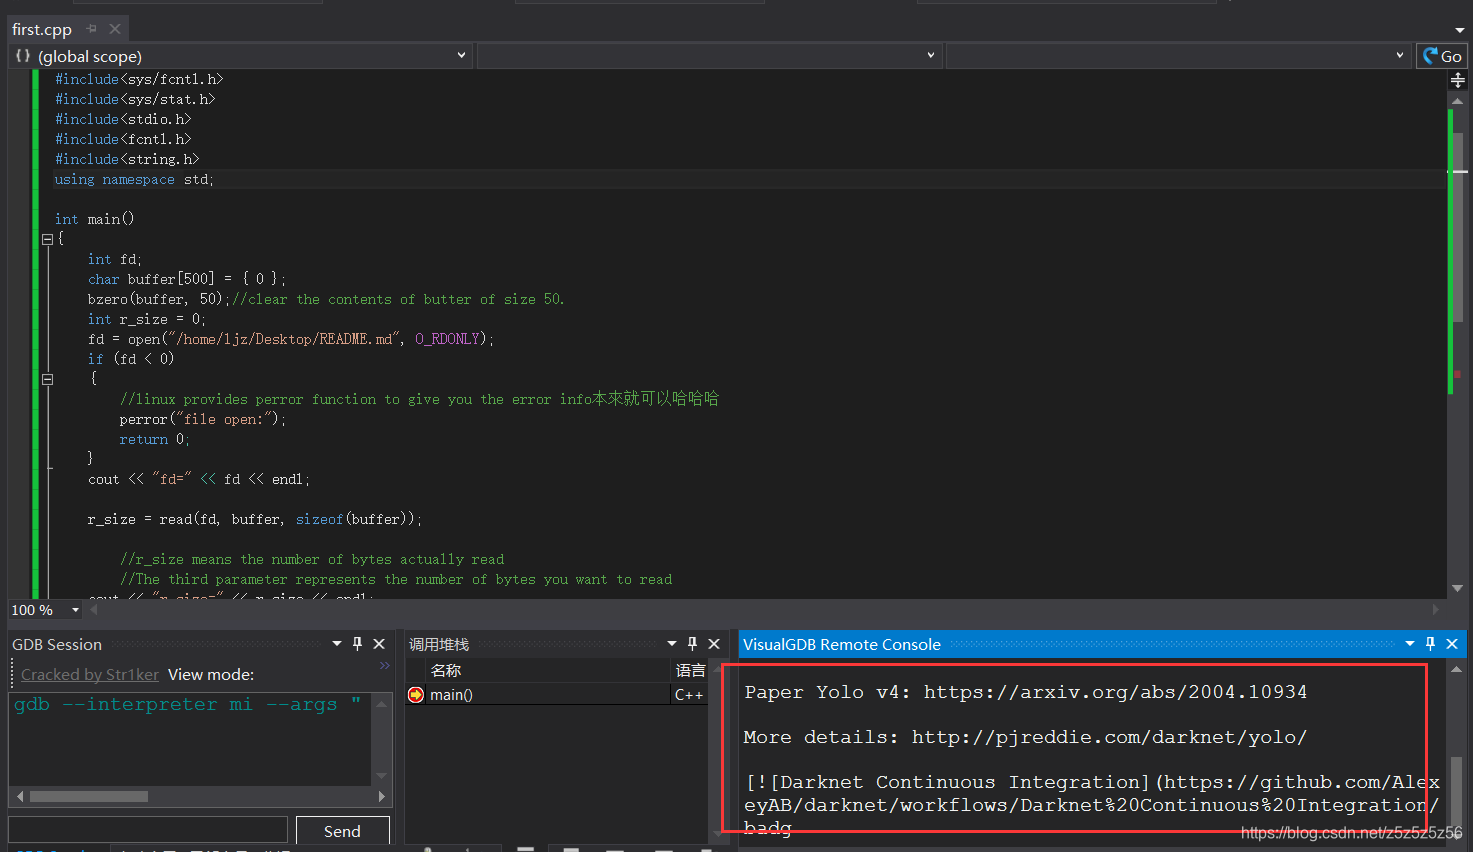Click the 语言 column header
The image size is (1473, 852).
pos(690,670)
